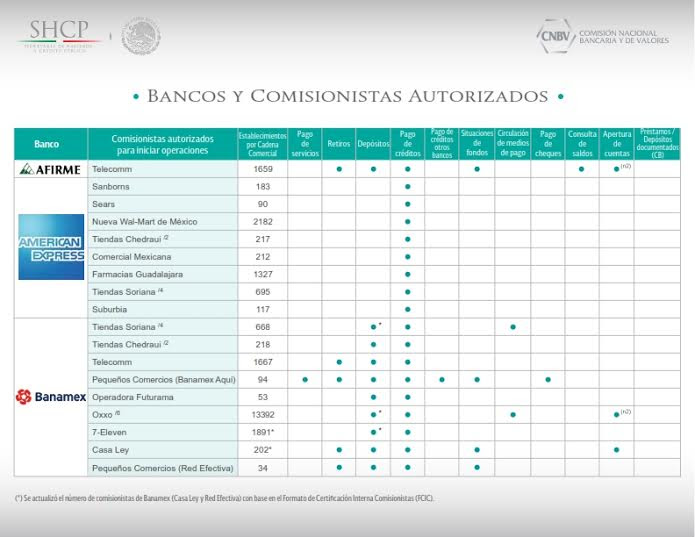The width and height of the screenshot is (695, 537).
Task: Click the Pago de servicios column header
Action: [305, 144]
